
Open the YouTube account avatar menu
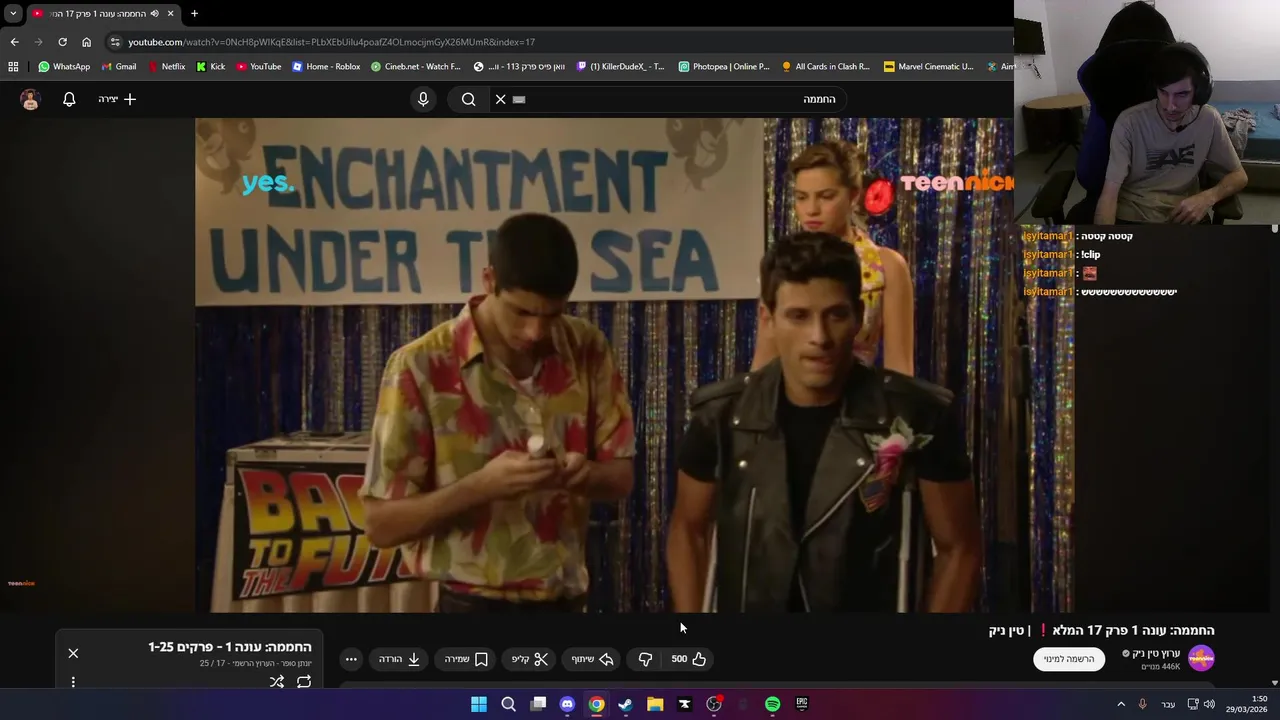tap(30, 99)
